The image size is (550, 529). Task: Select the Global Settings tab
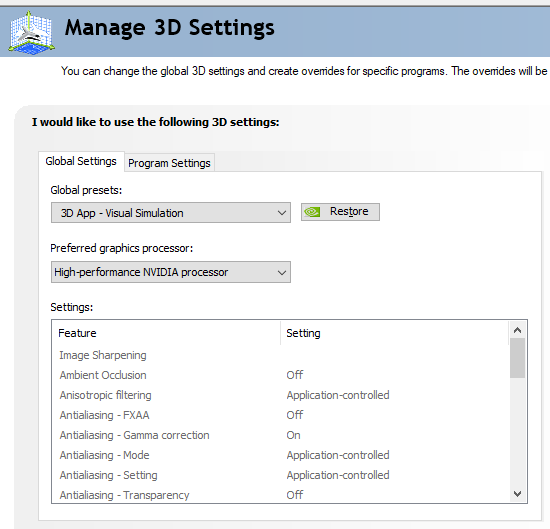click(x=81, y=161)
